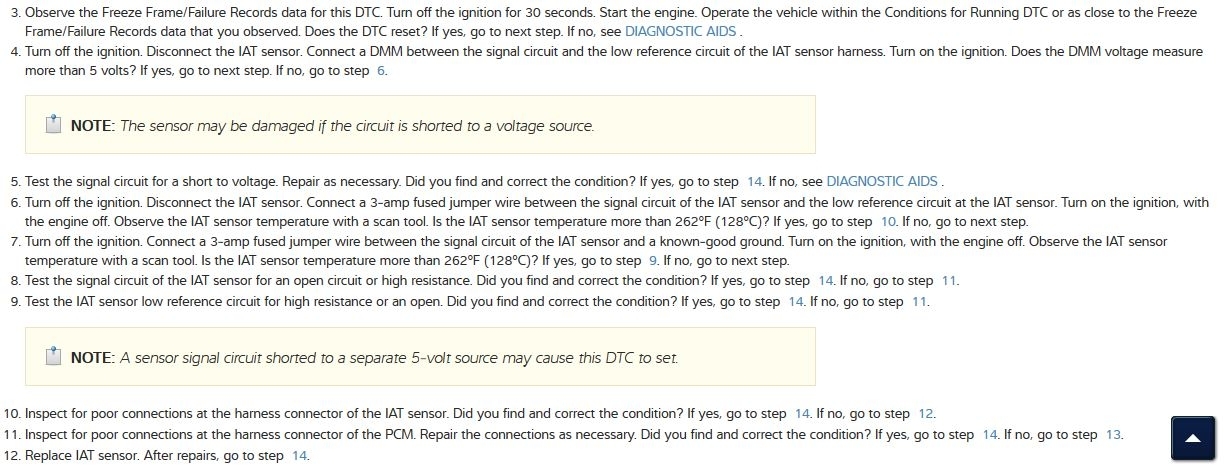Go to step 10 link in step 6
This screenshot has width=1228, height=467.
888,221
